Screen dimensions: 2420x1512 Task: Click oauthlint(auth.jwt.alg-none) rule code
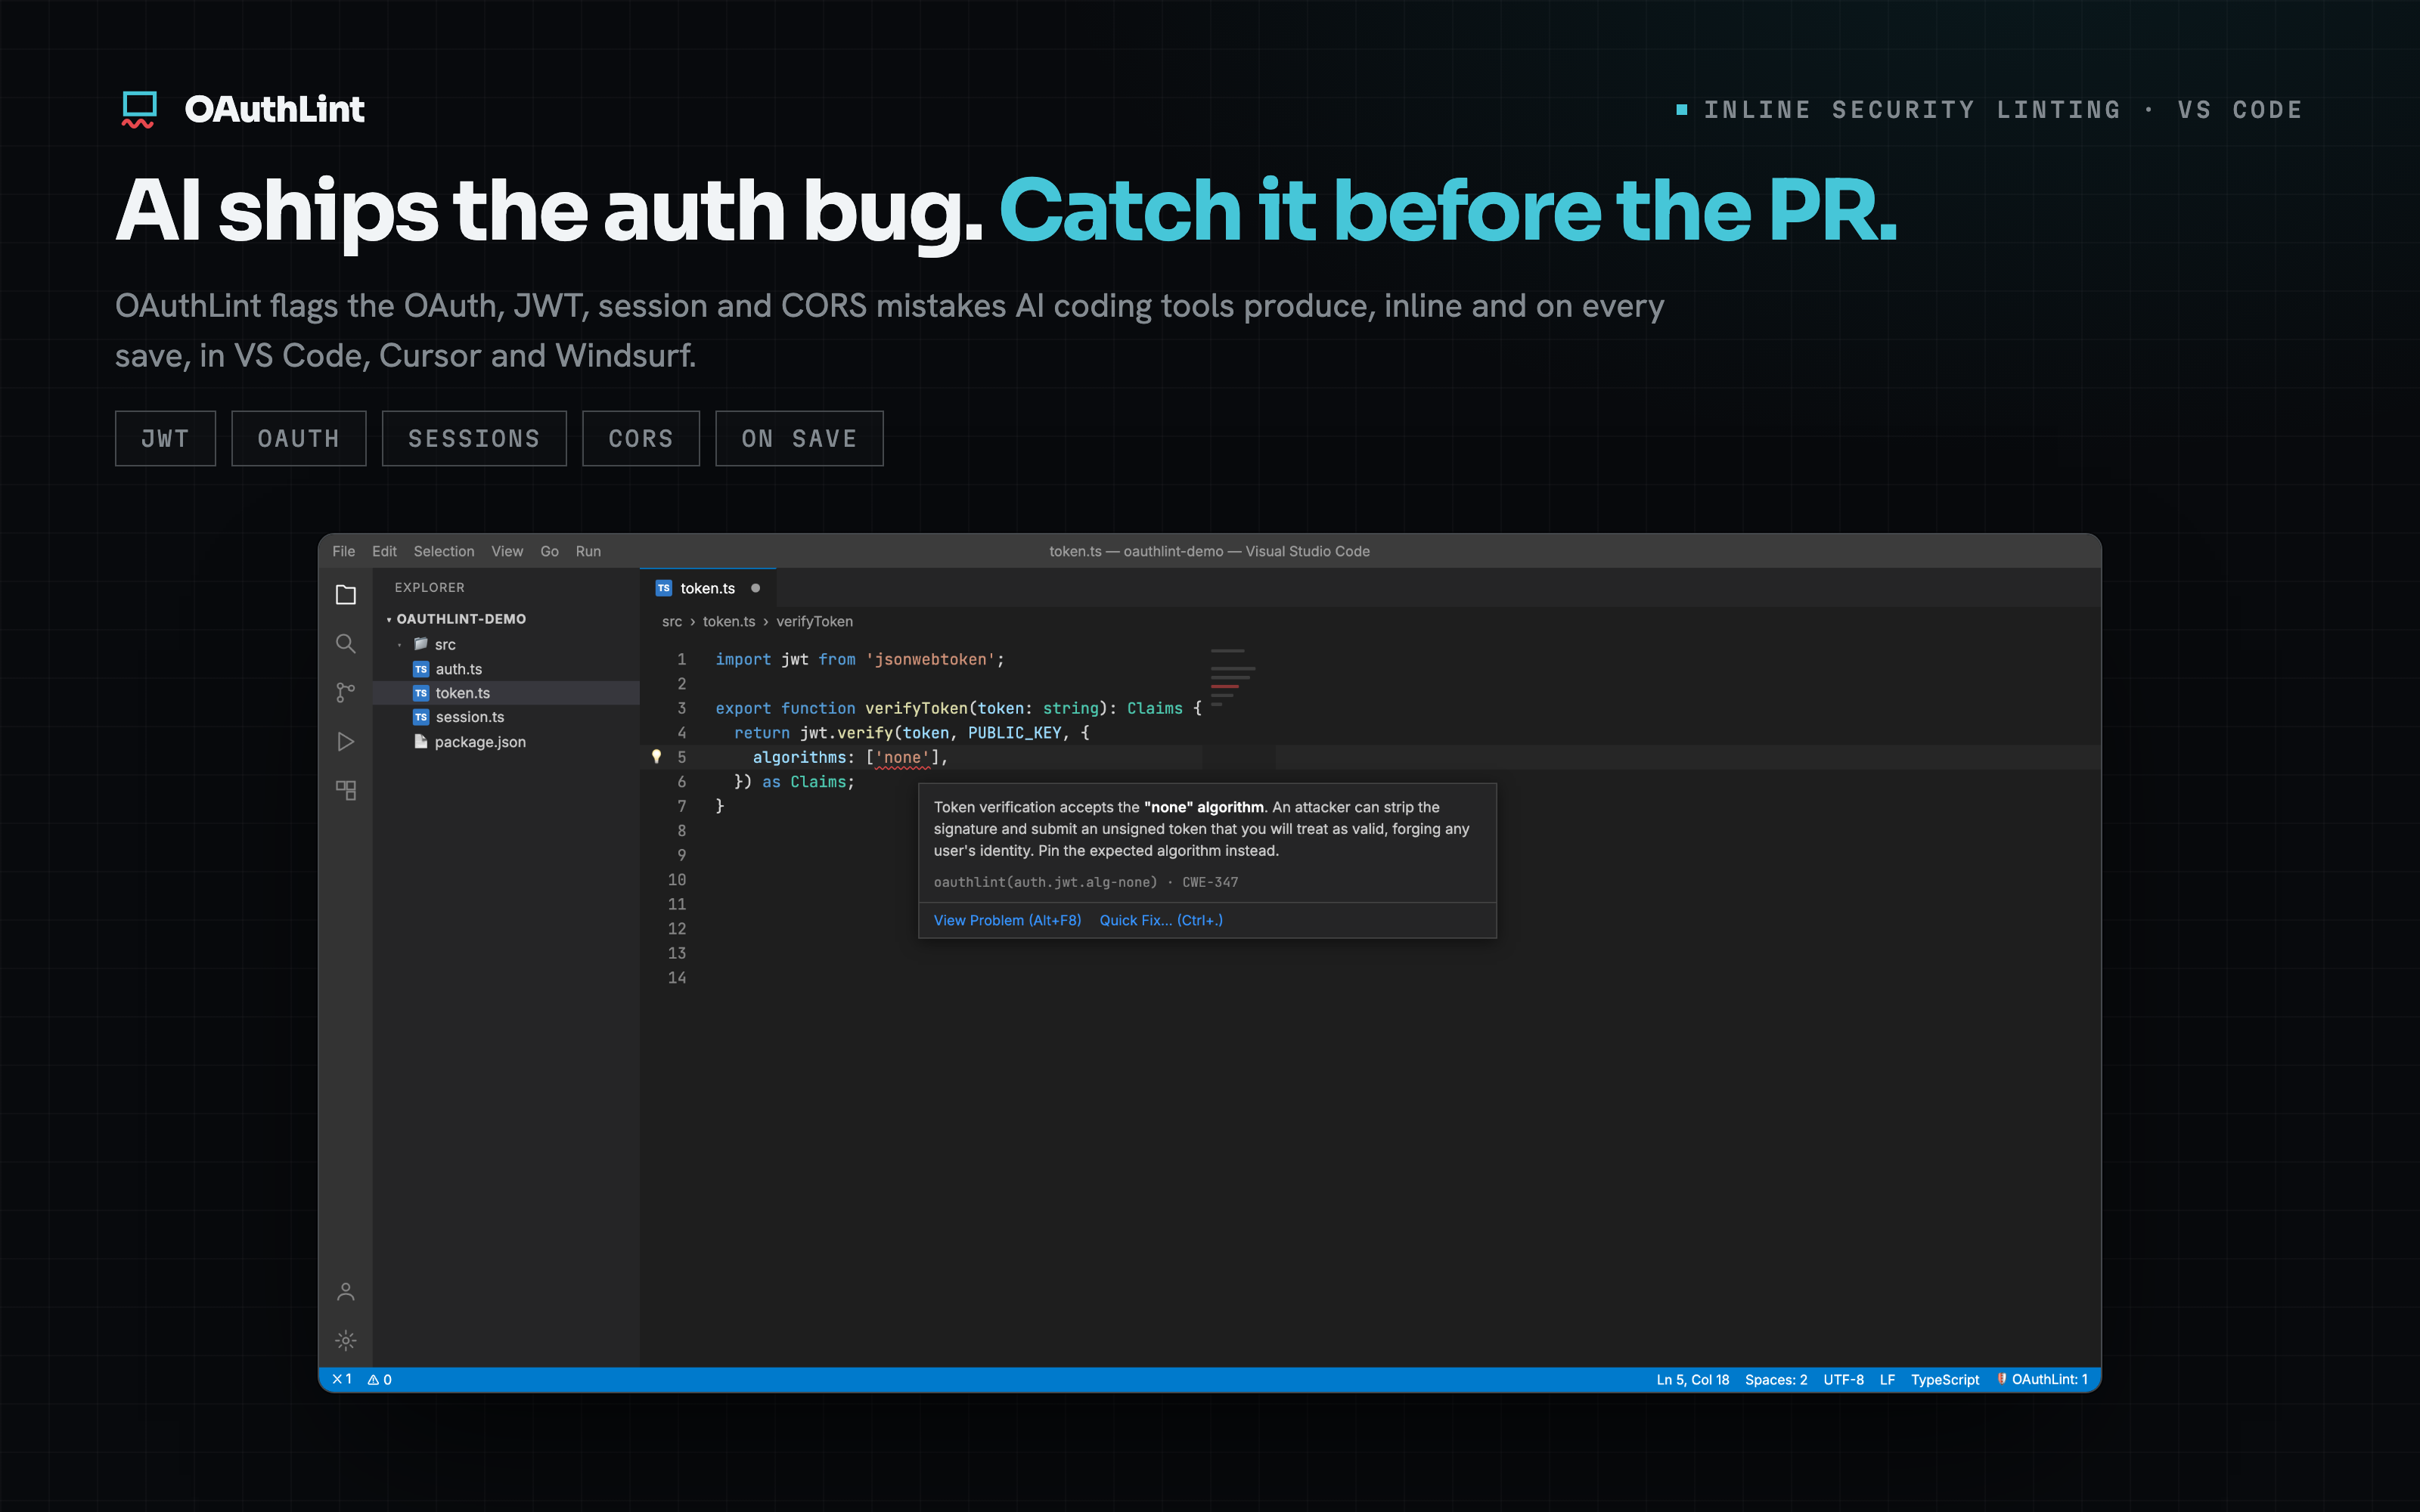coord(1045,882)
